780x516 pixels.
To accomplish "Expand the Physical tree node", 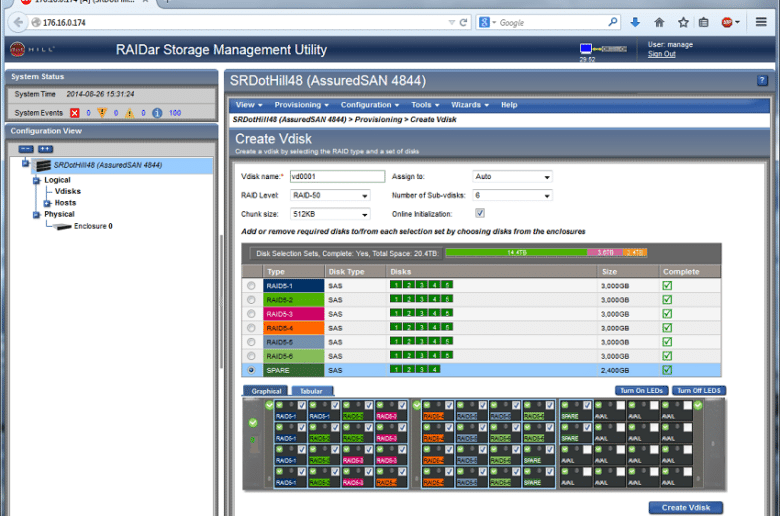I will (x=36, y=214).
